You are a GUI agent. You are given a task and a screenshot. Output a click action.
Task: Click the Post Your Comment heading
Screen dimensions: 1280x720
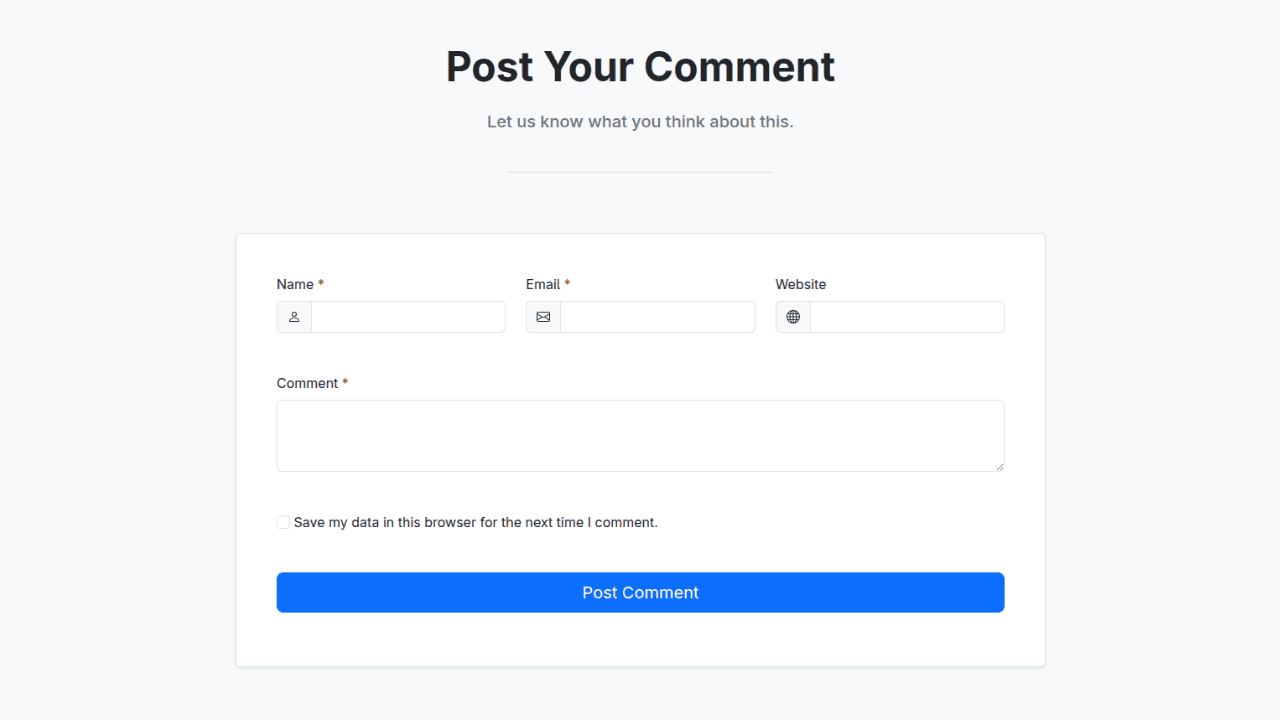(640, 66)
